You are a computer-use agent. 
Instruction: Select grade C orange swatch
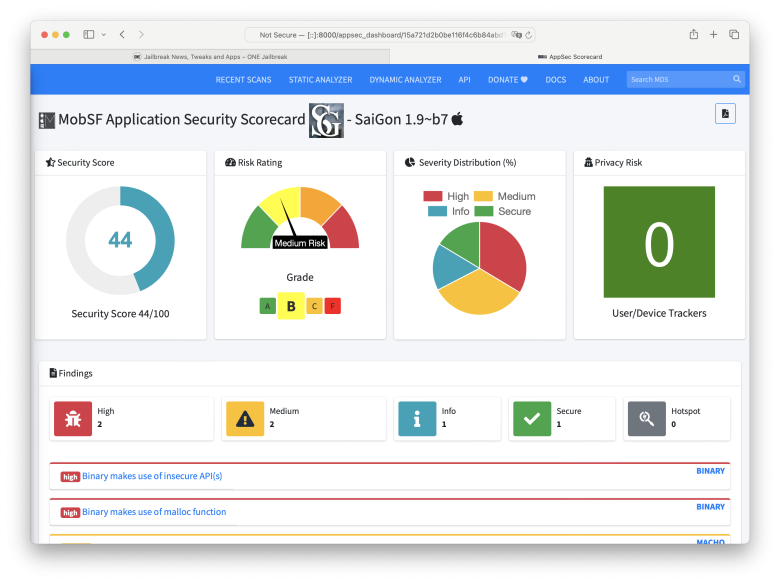(314, 306)
